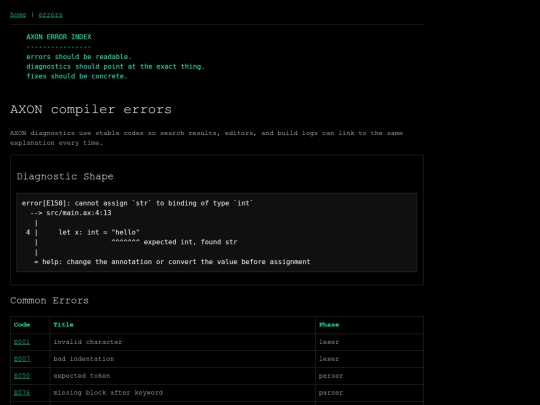
Task: Click 'errors should be readable.' line
Action: [79, 56]
